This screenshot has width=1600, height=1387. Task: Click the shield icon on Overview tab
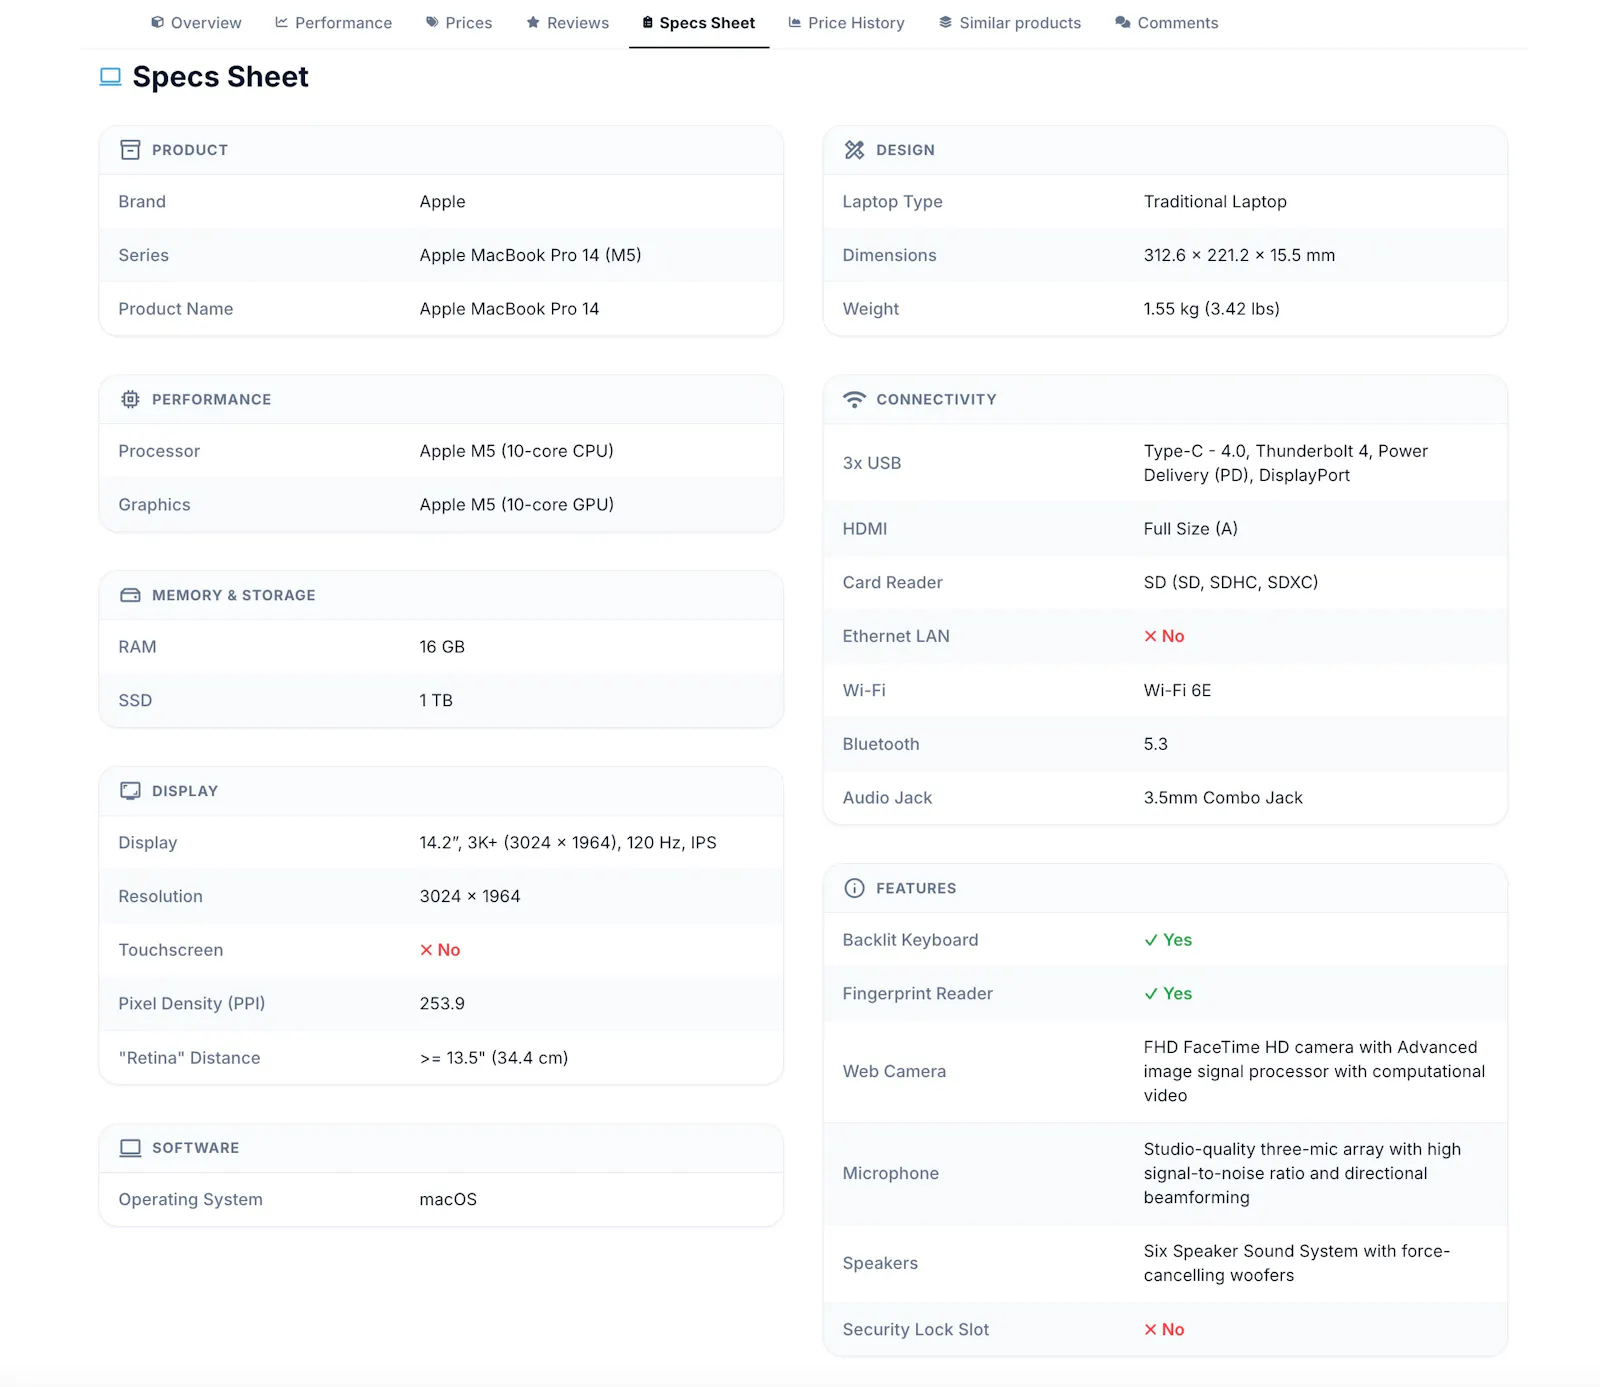coord(157,22)
